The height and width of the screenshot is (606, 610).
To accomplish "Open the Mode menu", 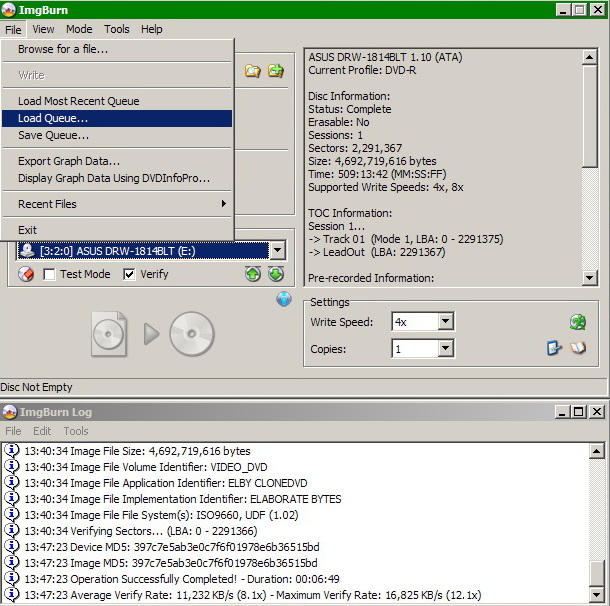I will point(79,29).
